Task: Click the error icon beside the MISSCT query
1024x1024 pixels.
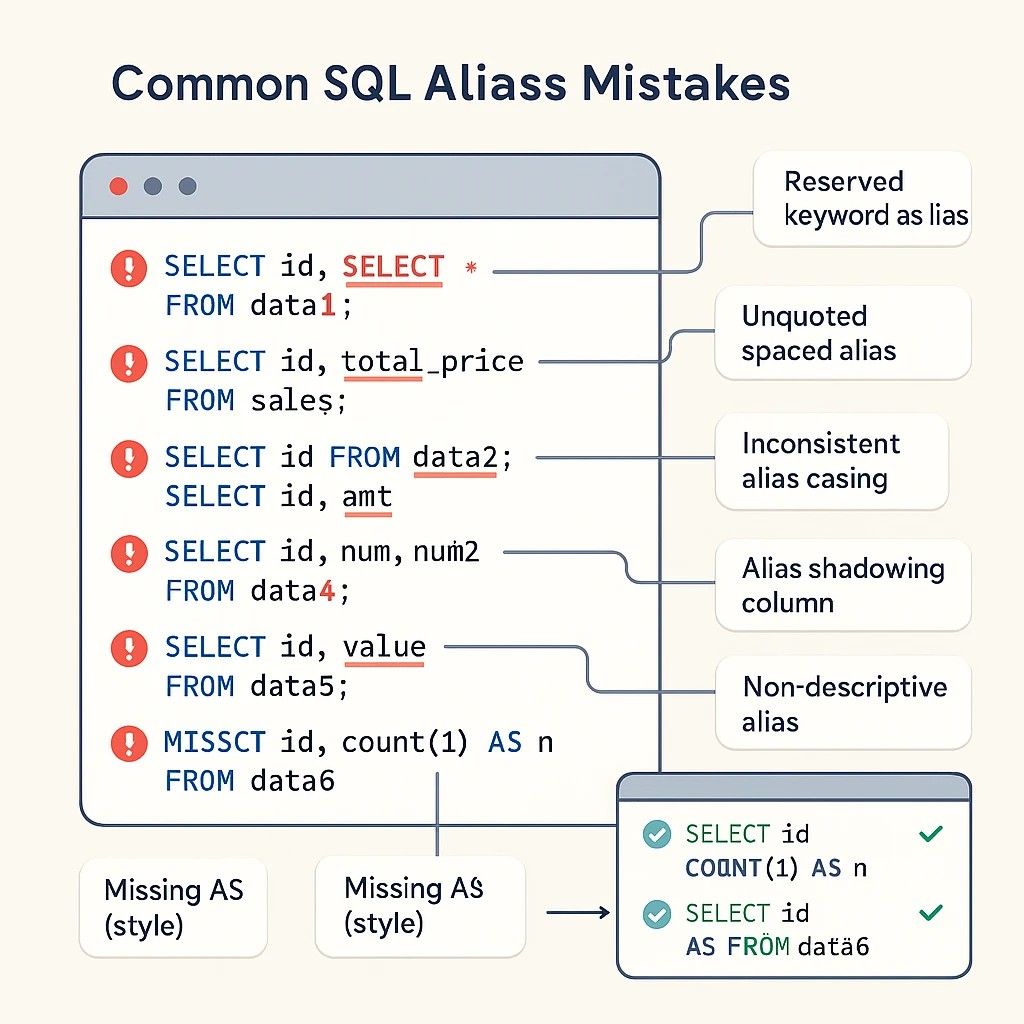Action: coord(129,743)
